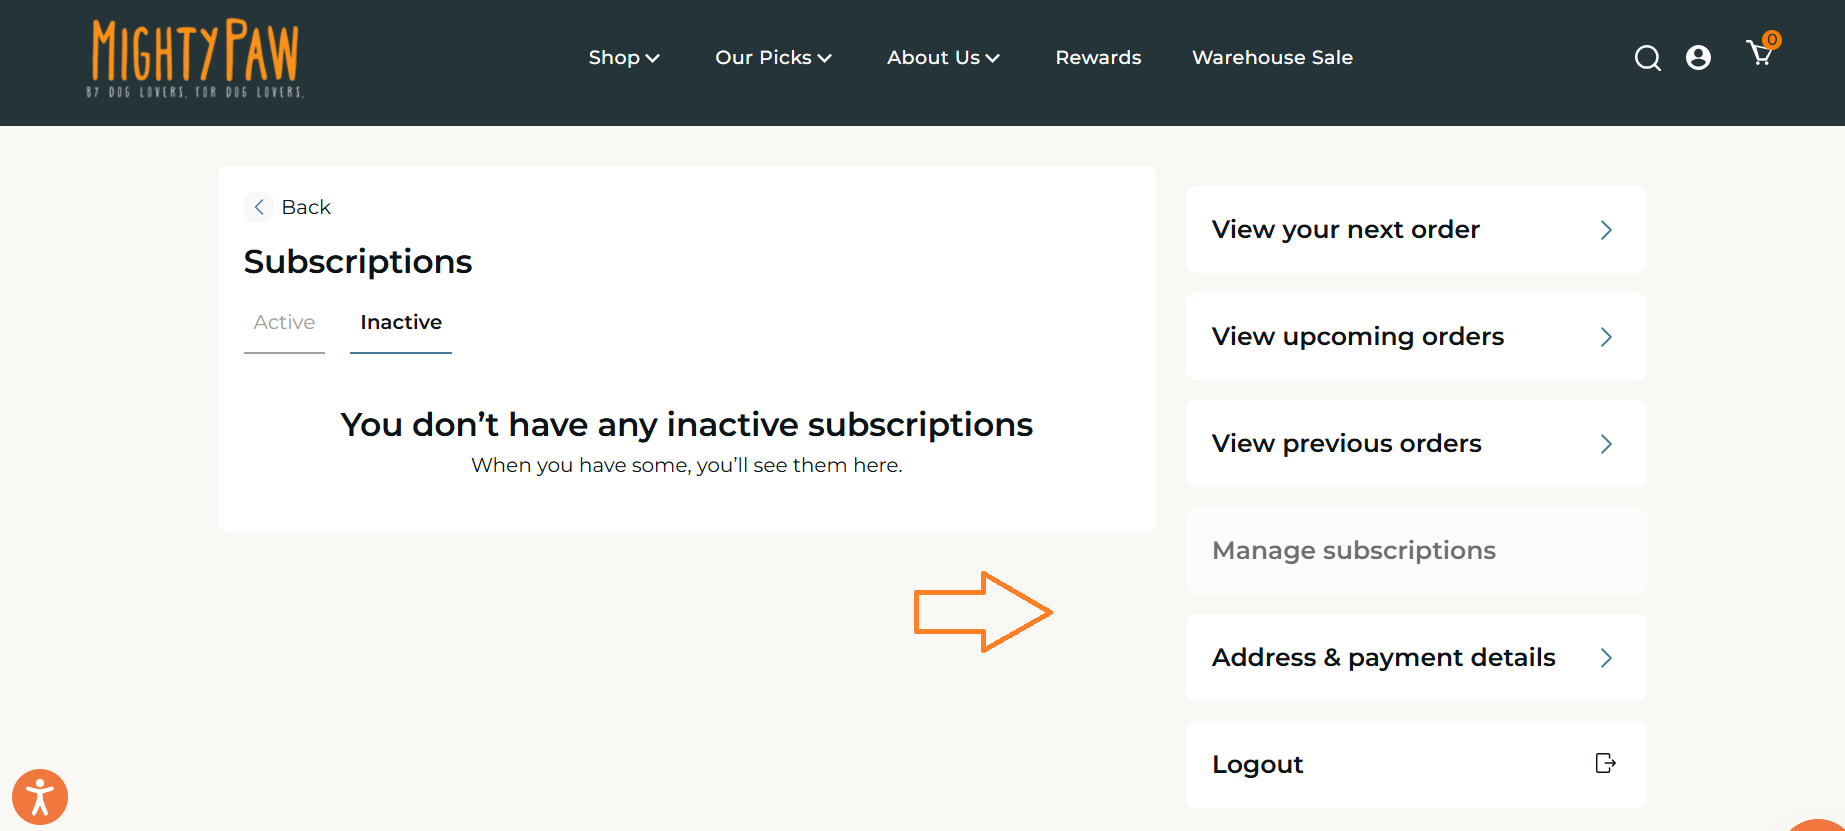The height and width of the screenshot is (831, 1845).
Task: Open the Rewards page
Action: (1098, 58)
